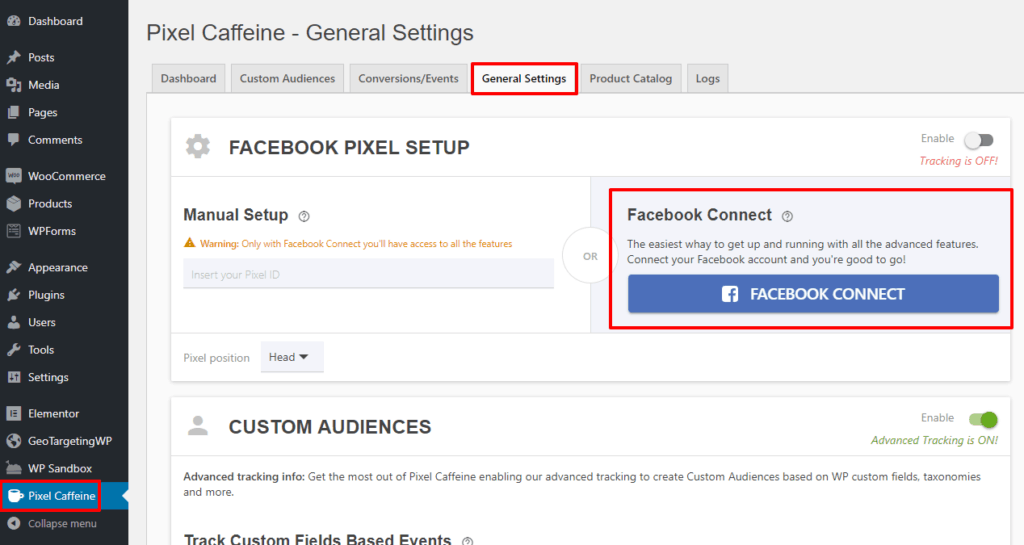1024x545 pixels.
Task: Click help icon next to Manual Setup
Action: tap(304, 216)
